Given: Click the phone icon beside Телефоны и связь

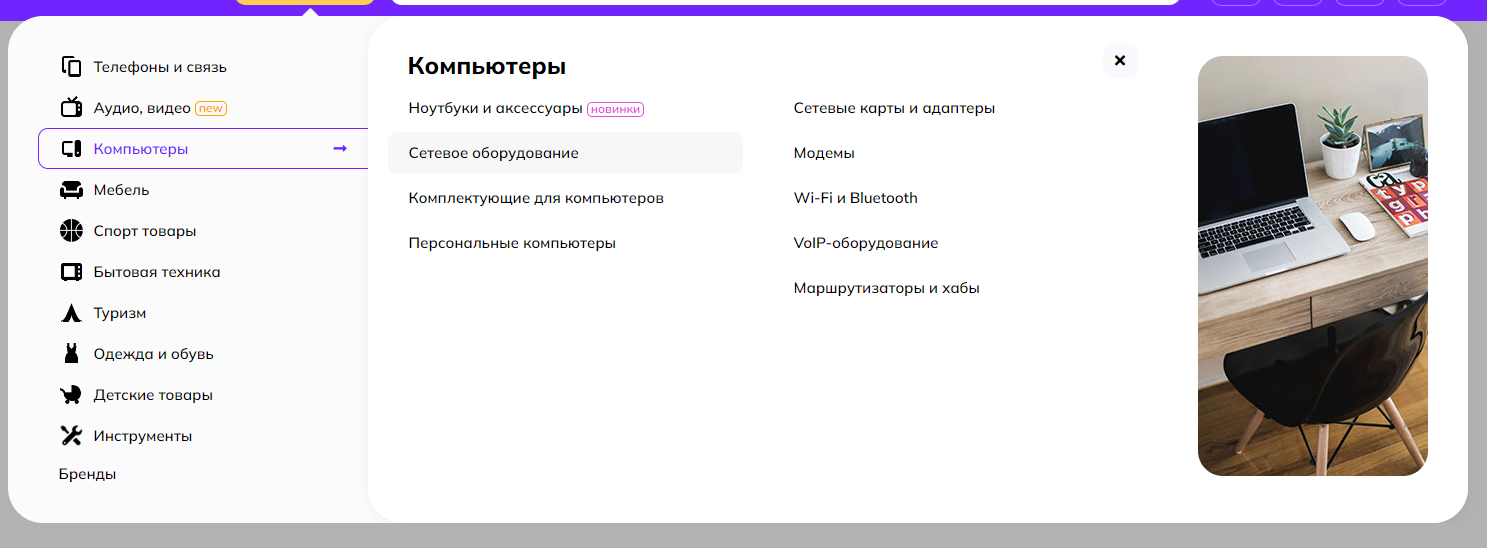Looking at the screenshot, I should [71, 67].
